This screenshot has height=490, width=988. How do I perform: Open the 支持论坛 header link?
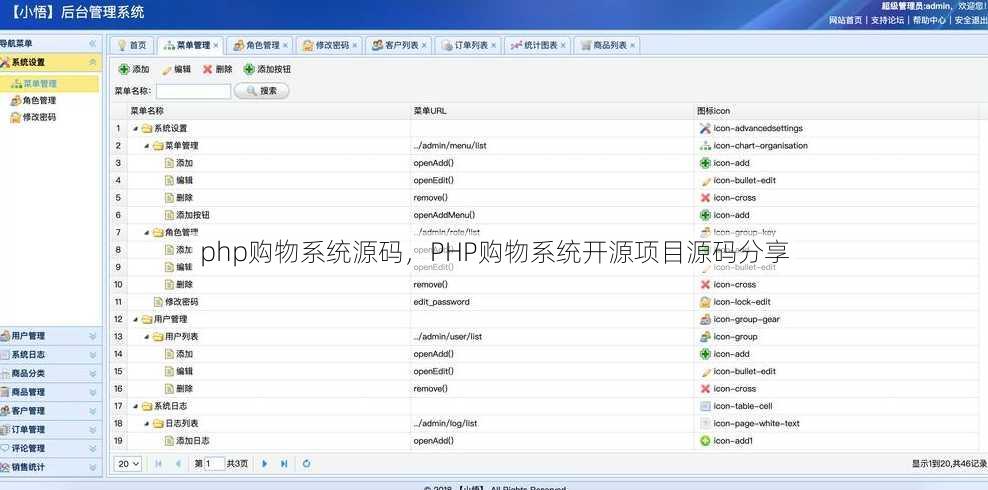[887, 20]
